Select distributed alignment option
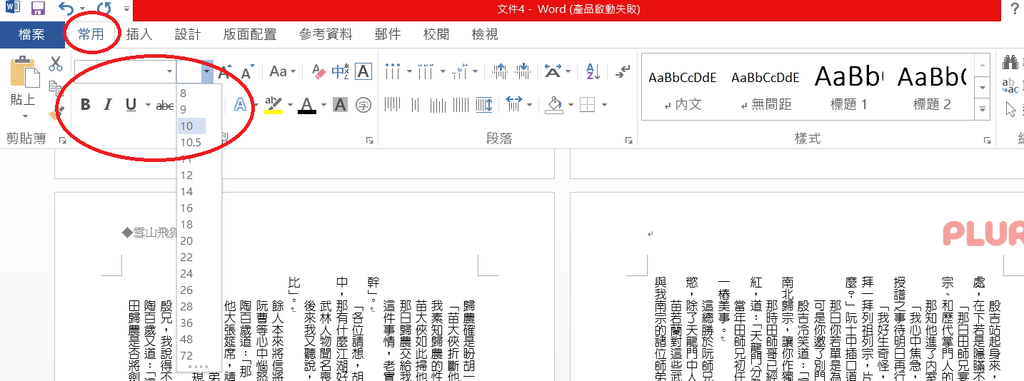The height and width of the screenshot is (381, 1024). coord(484,104)
